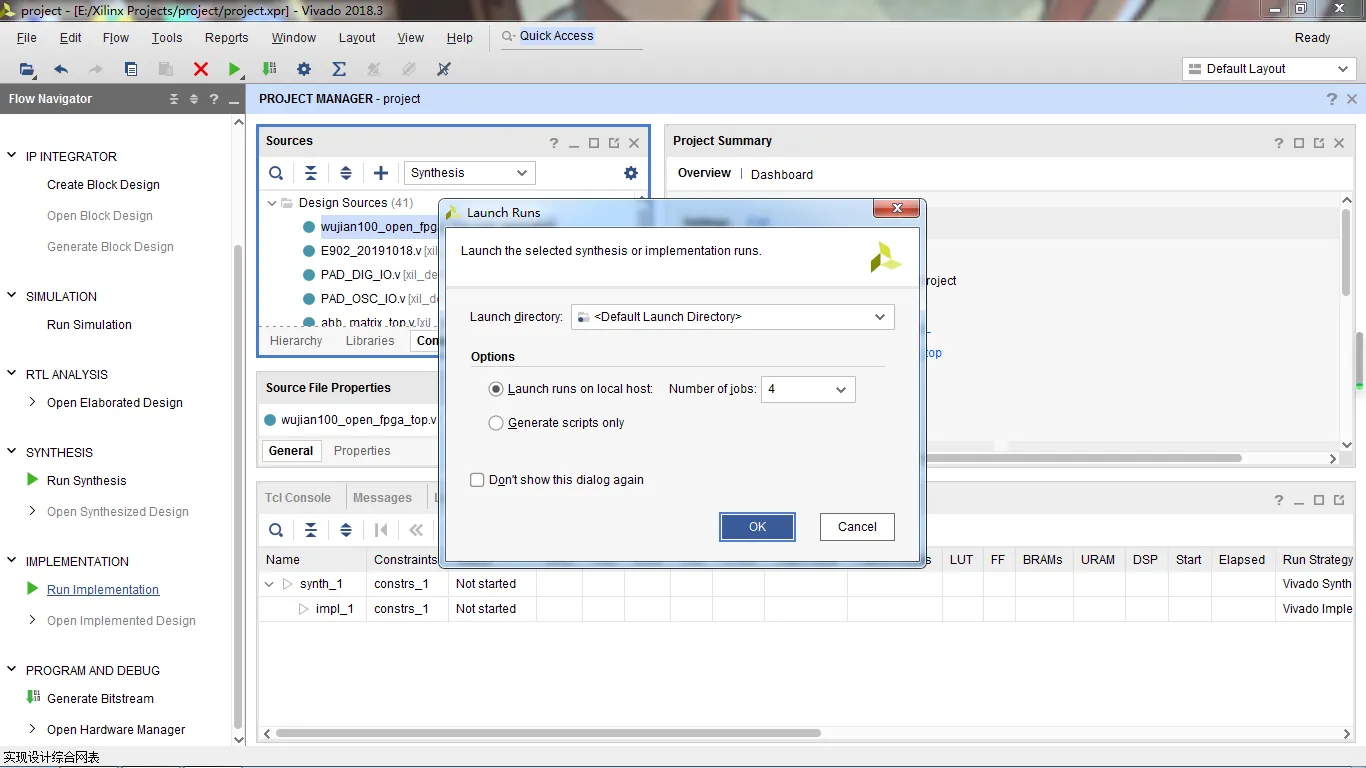Open the Flow menu

tap(116, 38)
